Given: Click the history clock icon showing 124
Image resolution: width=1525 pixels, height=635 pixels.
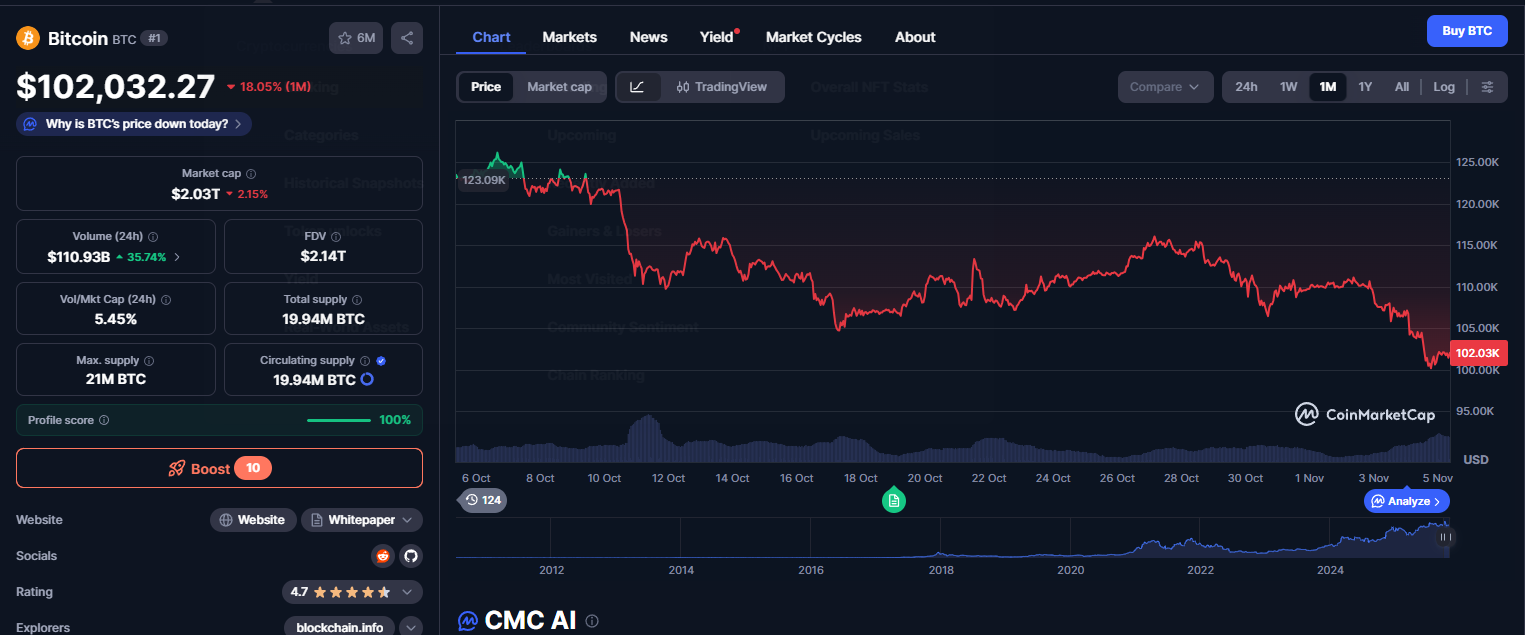Looking at the screenshot, I should click(482, 500).
